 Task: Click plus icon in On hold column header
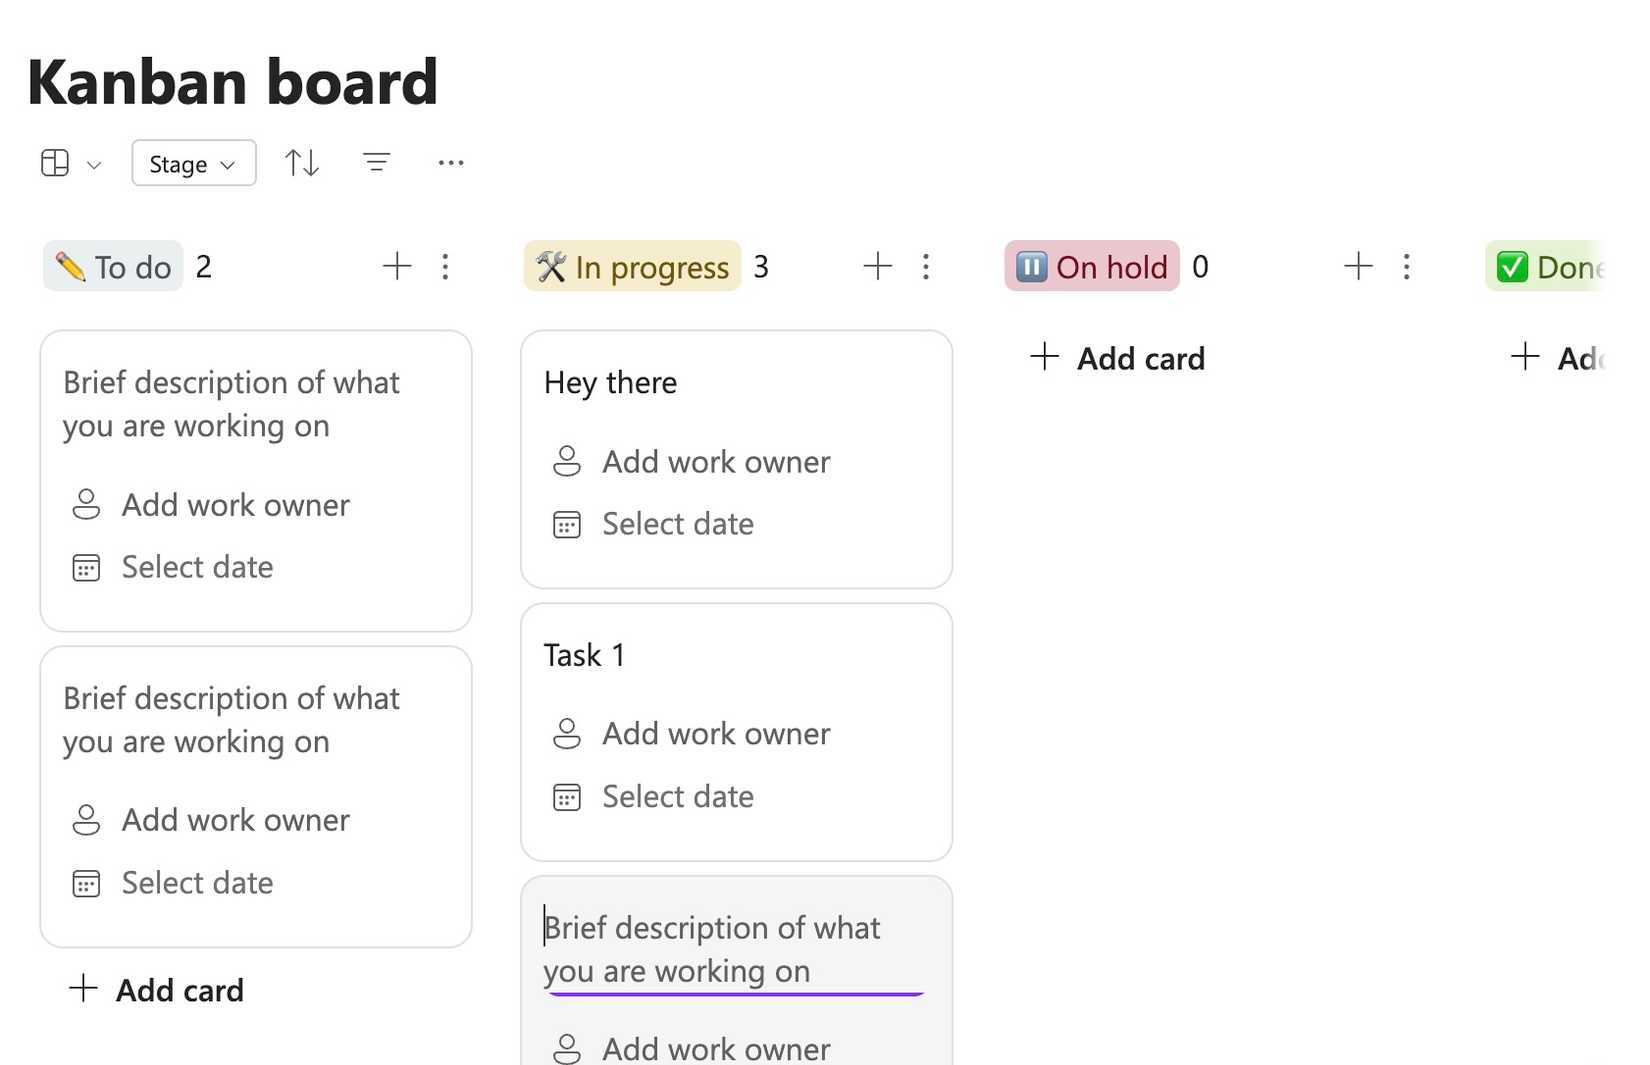tap(1358, 266)
